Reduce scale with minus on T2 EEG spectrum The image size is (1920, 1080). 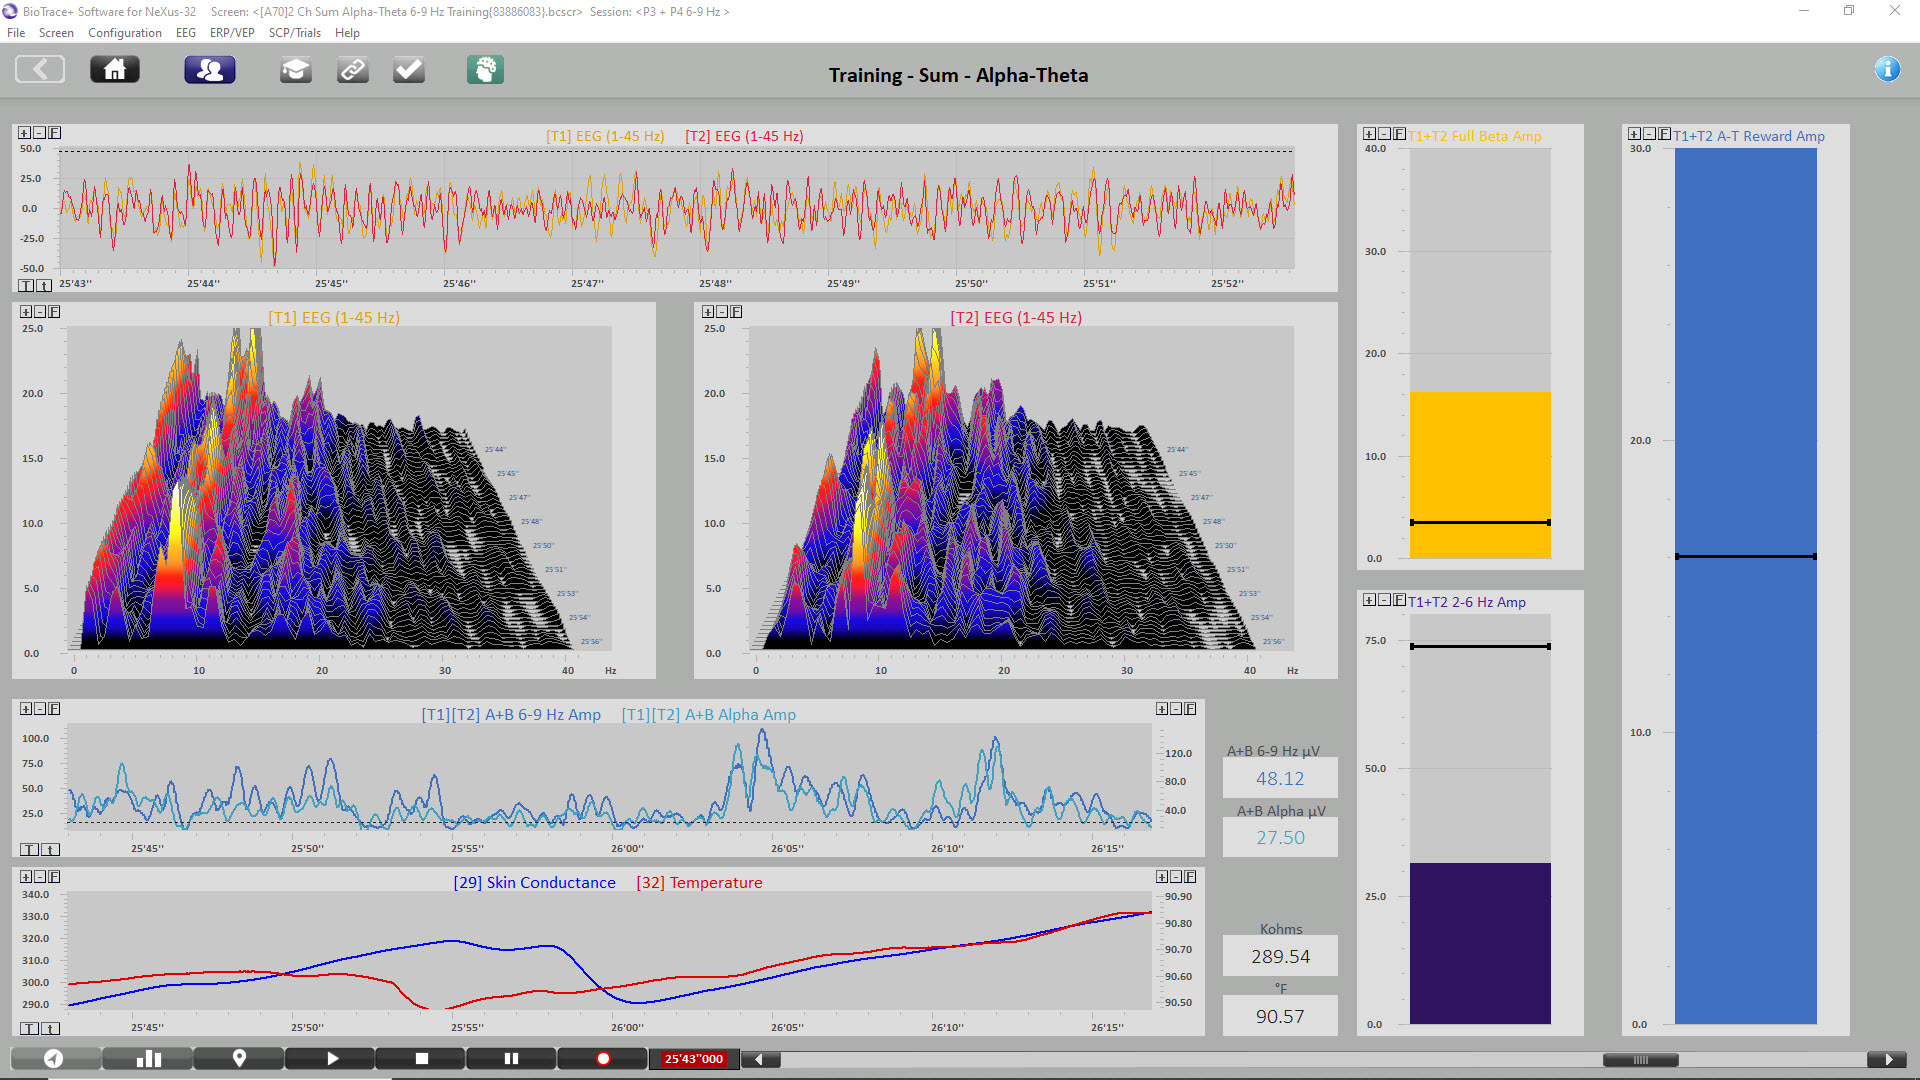(722, 312)
